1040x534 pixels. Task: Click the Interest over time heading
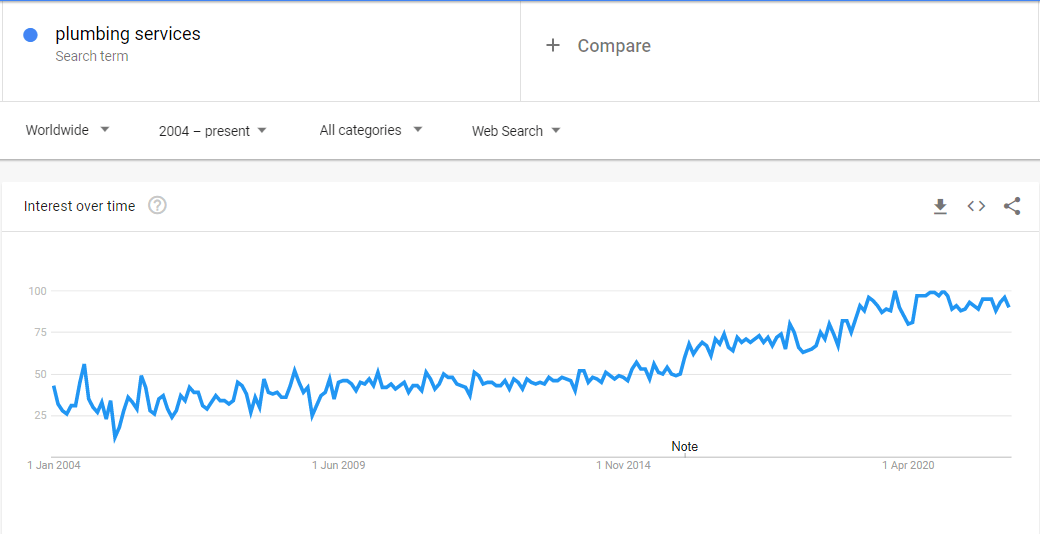pos(80,206)
